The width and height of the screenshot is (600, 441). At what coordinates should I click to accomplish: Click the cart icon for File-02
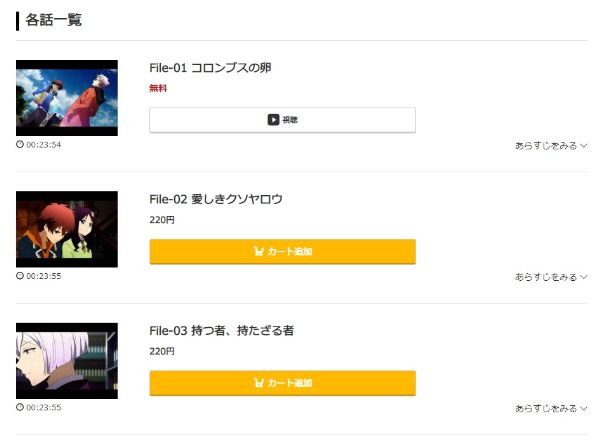[x=259, y=252]
